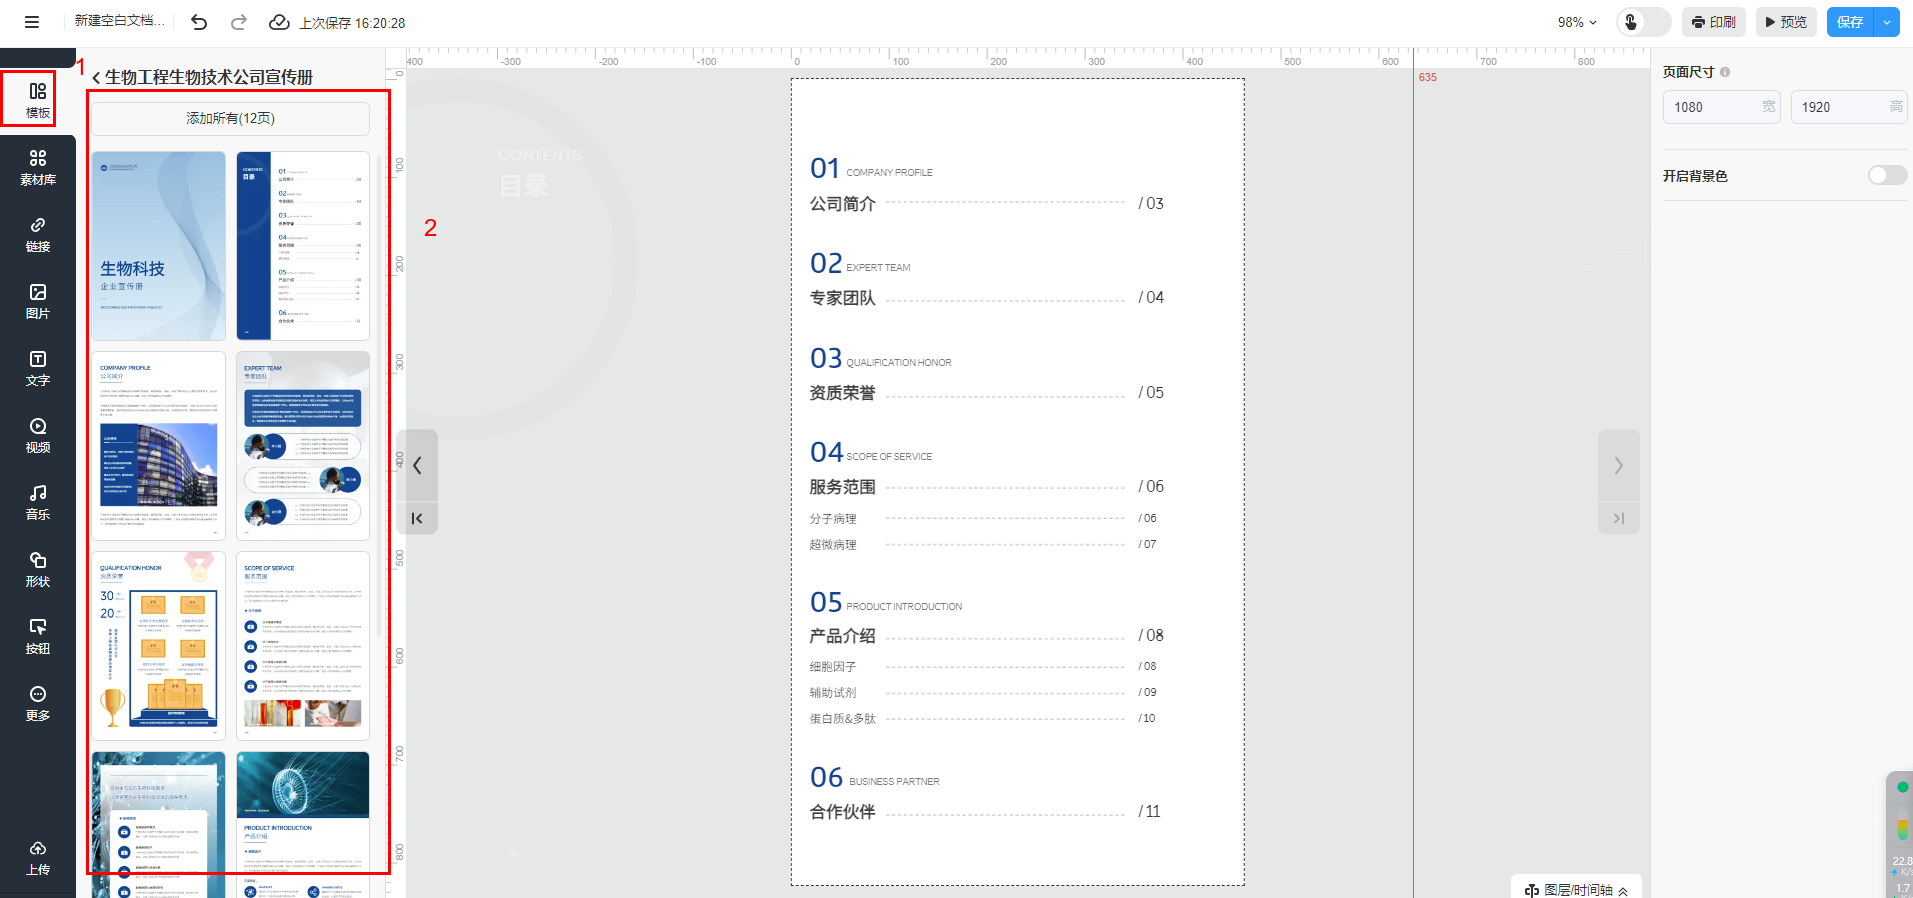Expand the 图层/时间轴 layers timeline panel

1577,889
